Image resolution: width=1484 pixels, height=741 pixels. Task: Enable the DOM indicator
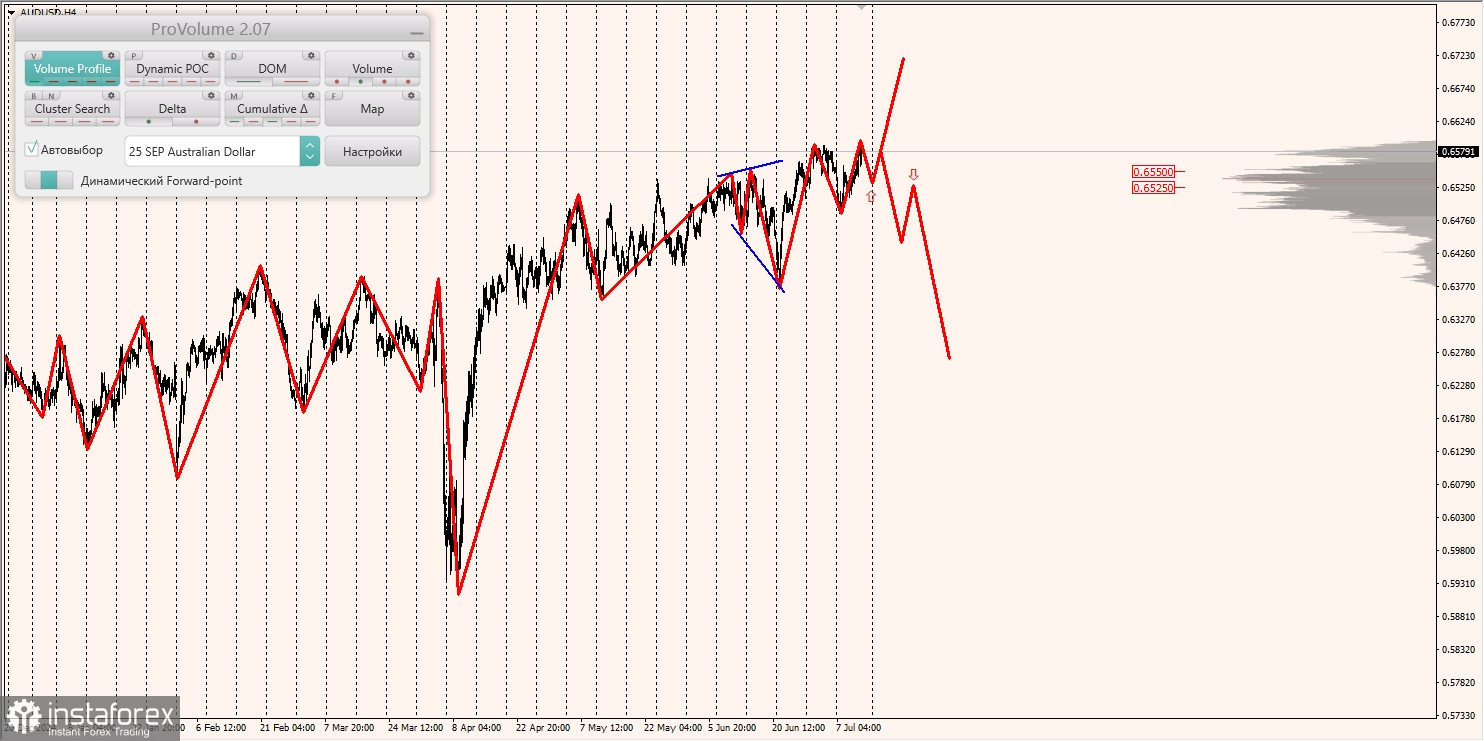coord(272,68)
